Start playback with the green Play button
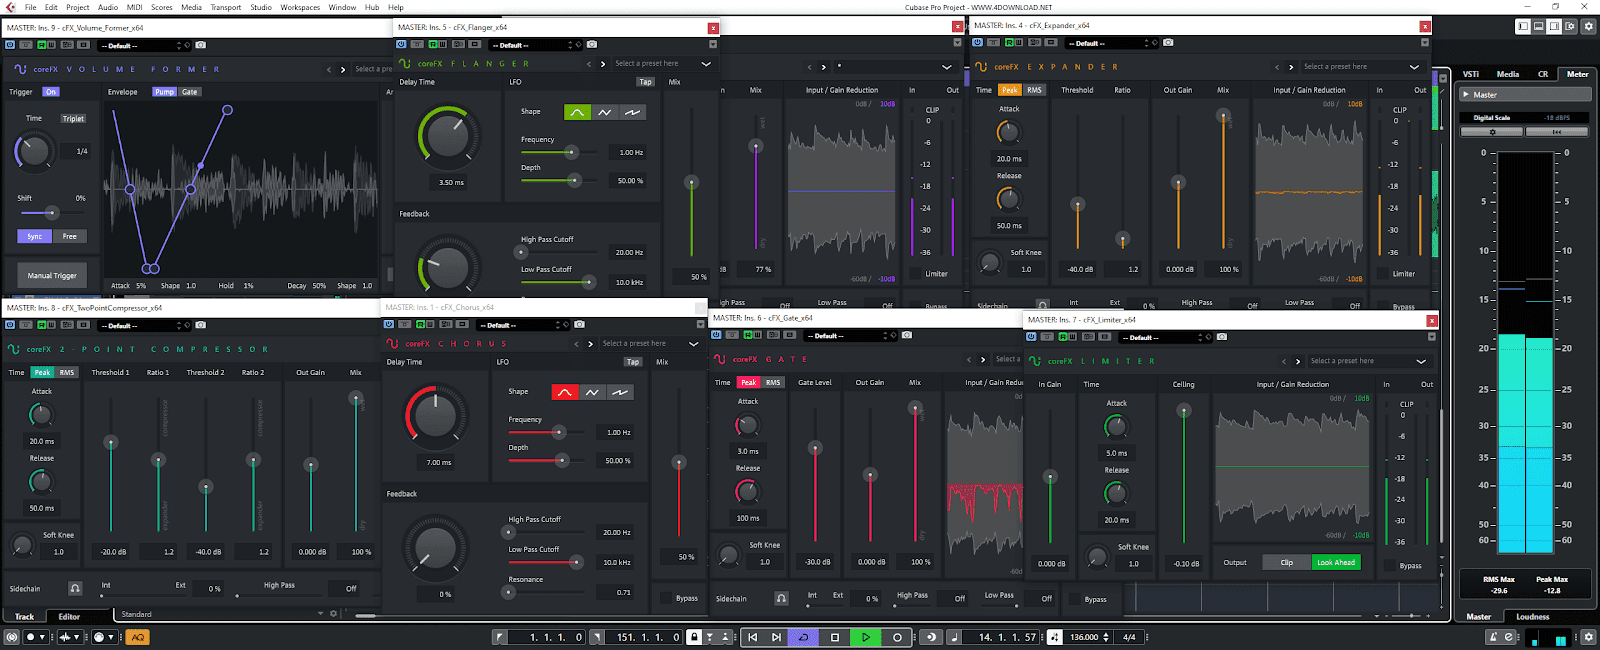This screenshot has width=1600, height=650. coord(866,637)
